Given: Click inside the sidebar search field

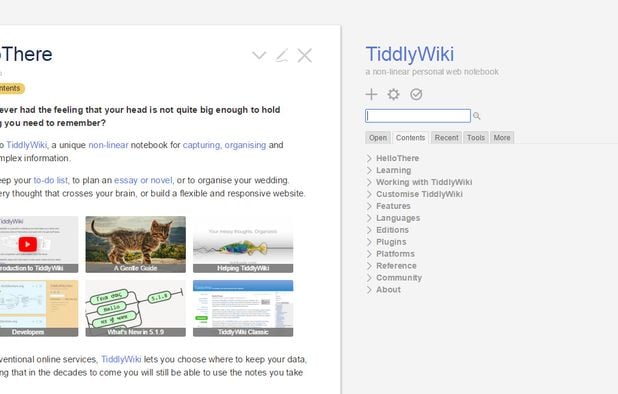Looking at the screenshot, I should tap(418, 116).
